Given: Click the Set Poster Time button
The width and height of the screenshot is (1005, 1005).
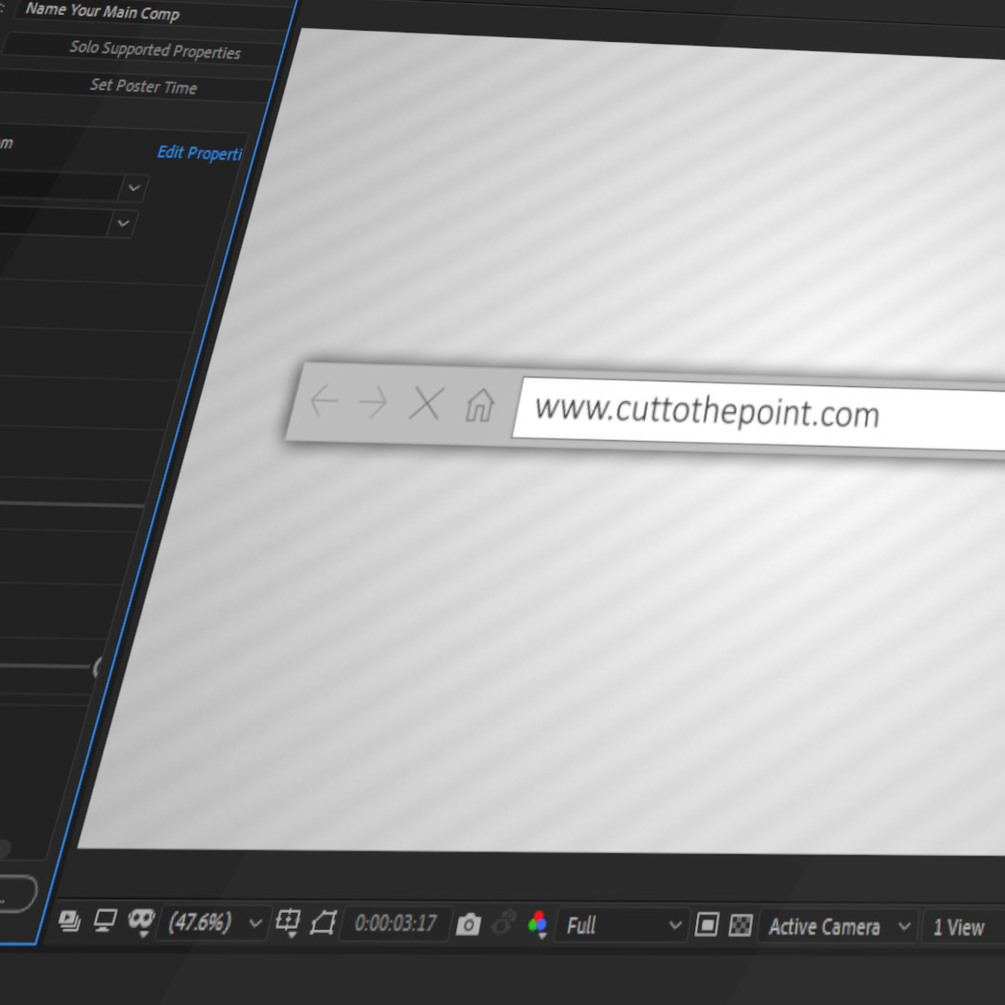Looking at the screenshot, I should click(144, 87).
